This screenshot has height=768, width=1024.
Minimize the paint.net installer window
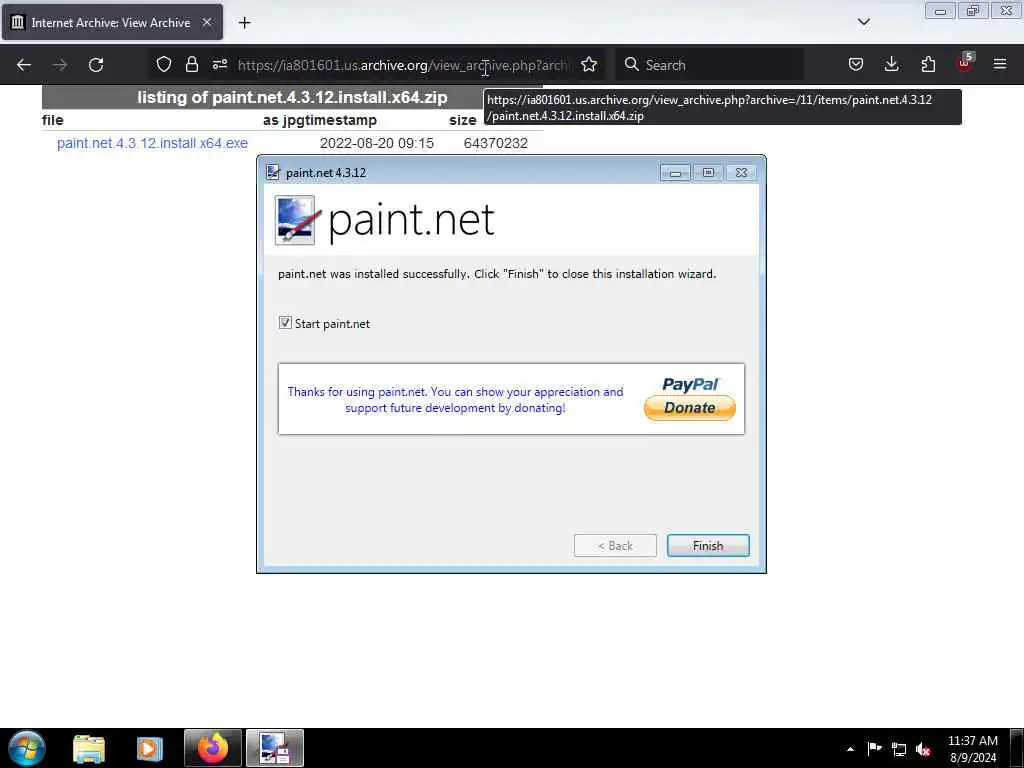(675, 172)
